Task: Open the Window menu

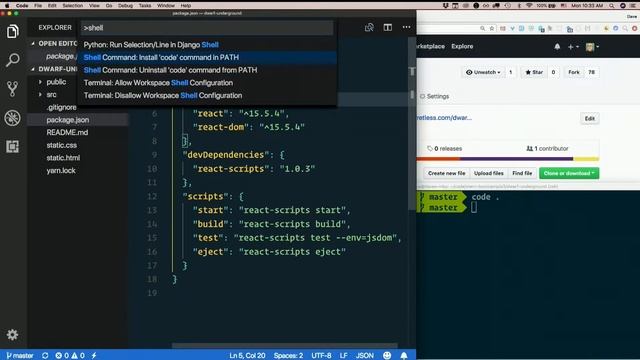Action: [166, 6]
